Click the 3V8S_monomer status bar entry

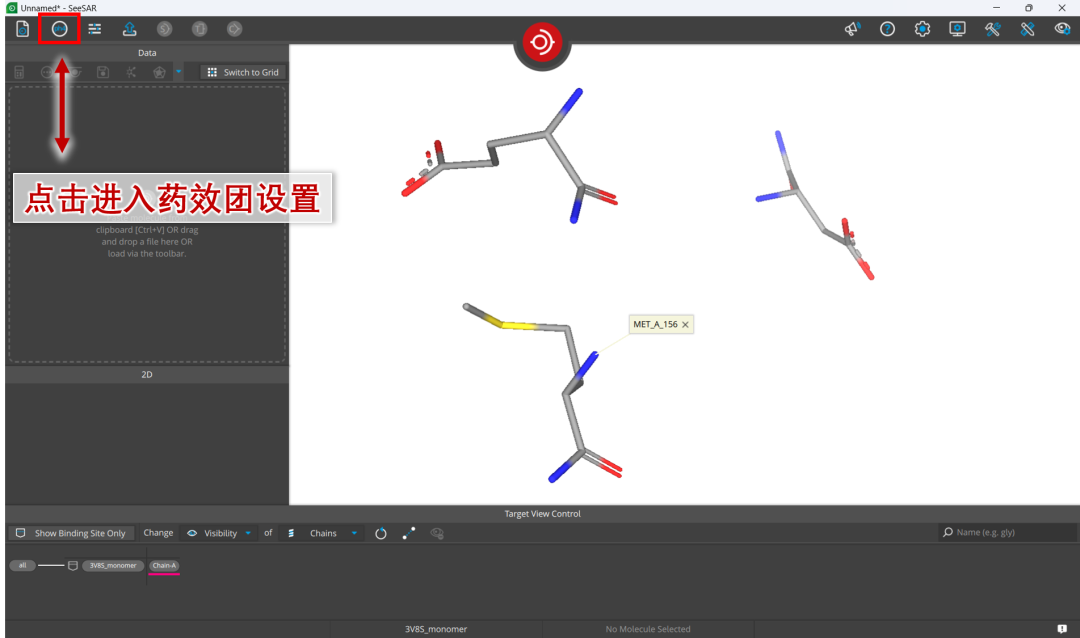point(436,629)
